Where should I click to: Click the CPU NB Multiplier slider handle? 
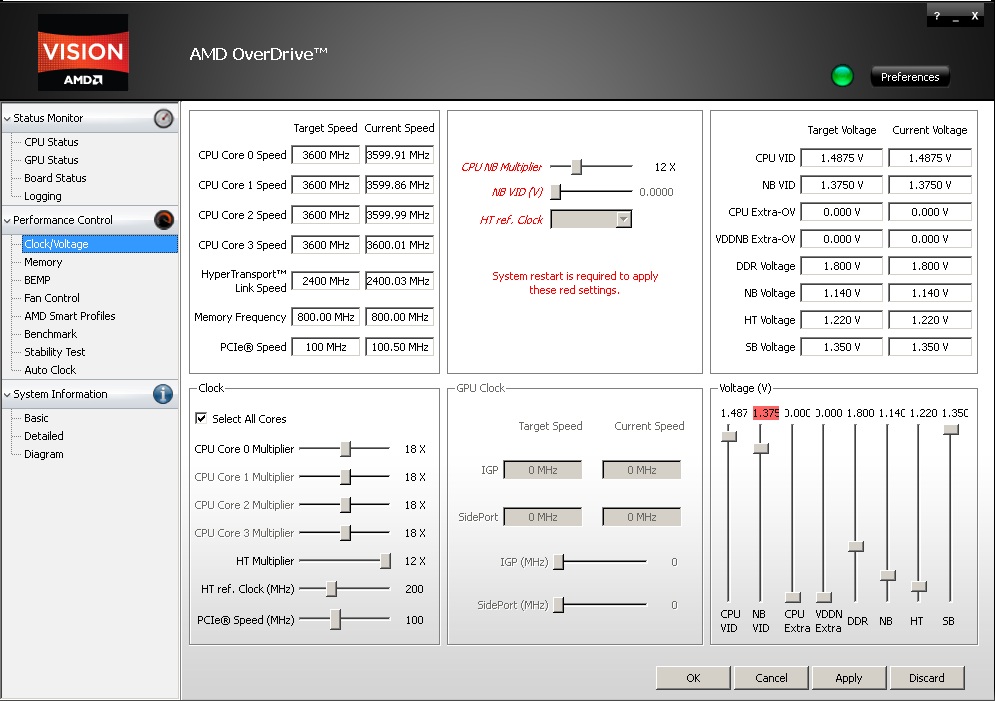click(x=576, y=167)
